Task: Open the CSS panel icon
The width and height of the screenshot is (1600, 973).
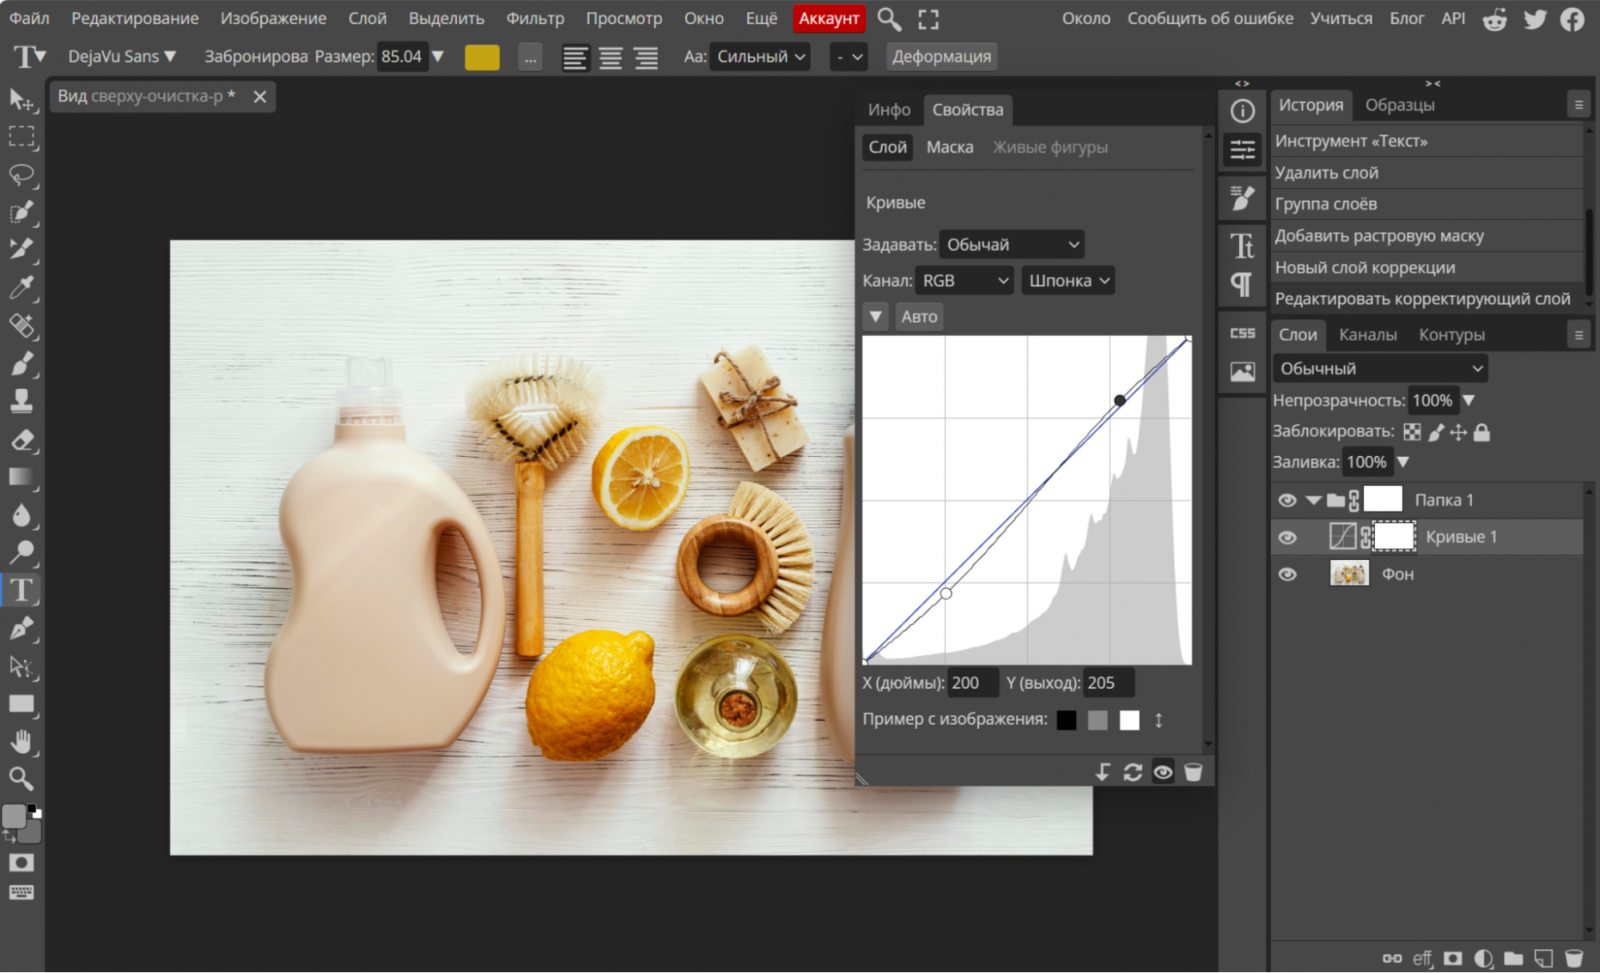Action: 1242,333
